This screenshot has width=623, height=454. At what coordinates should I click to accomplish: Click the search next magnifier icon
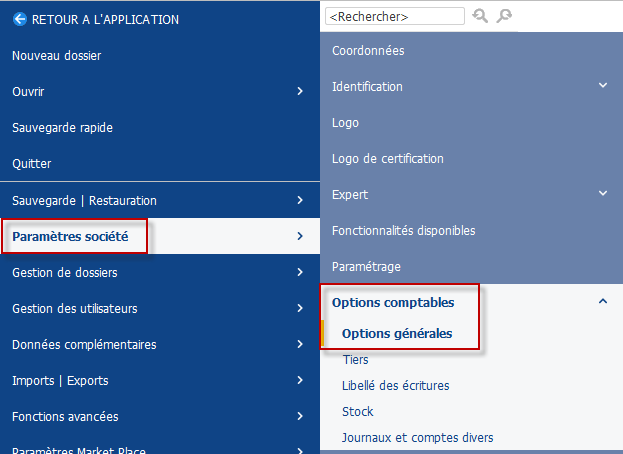504,16
